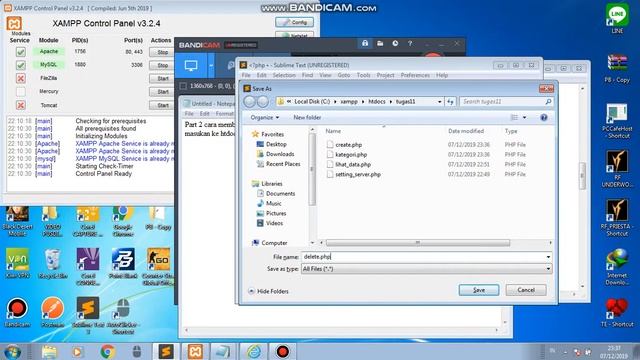The width and height of the screenshot is (640, 360).
Task: Click the XAMPP Config button
Action: [294, 22]
